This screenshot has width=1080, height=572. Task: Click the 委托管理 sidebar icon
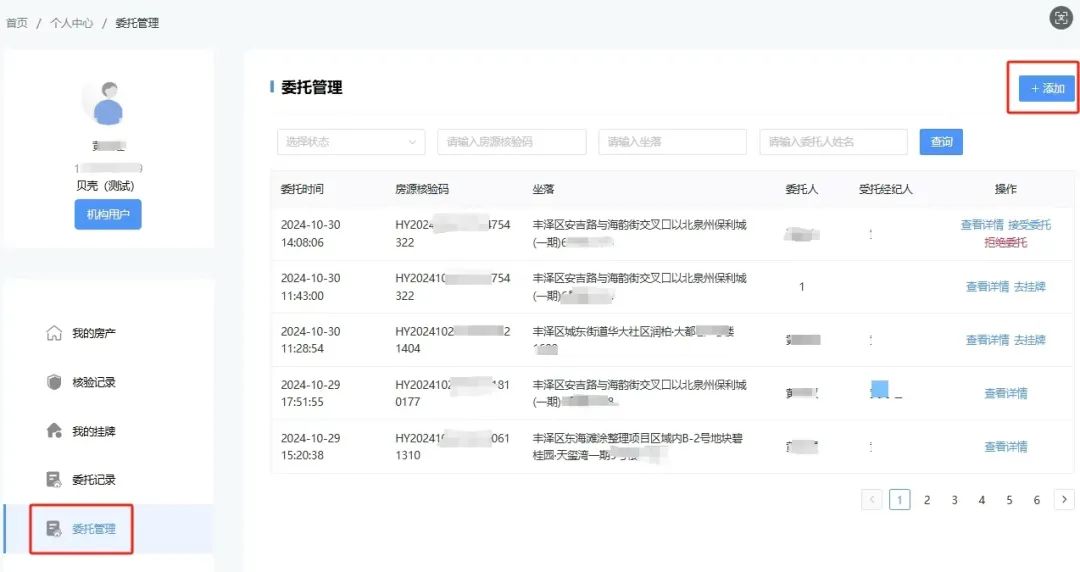(54, 529)
